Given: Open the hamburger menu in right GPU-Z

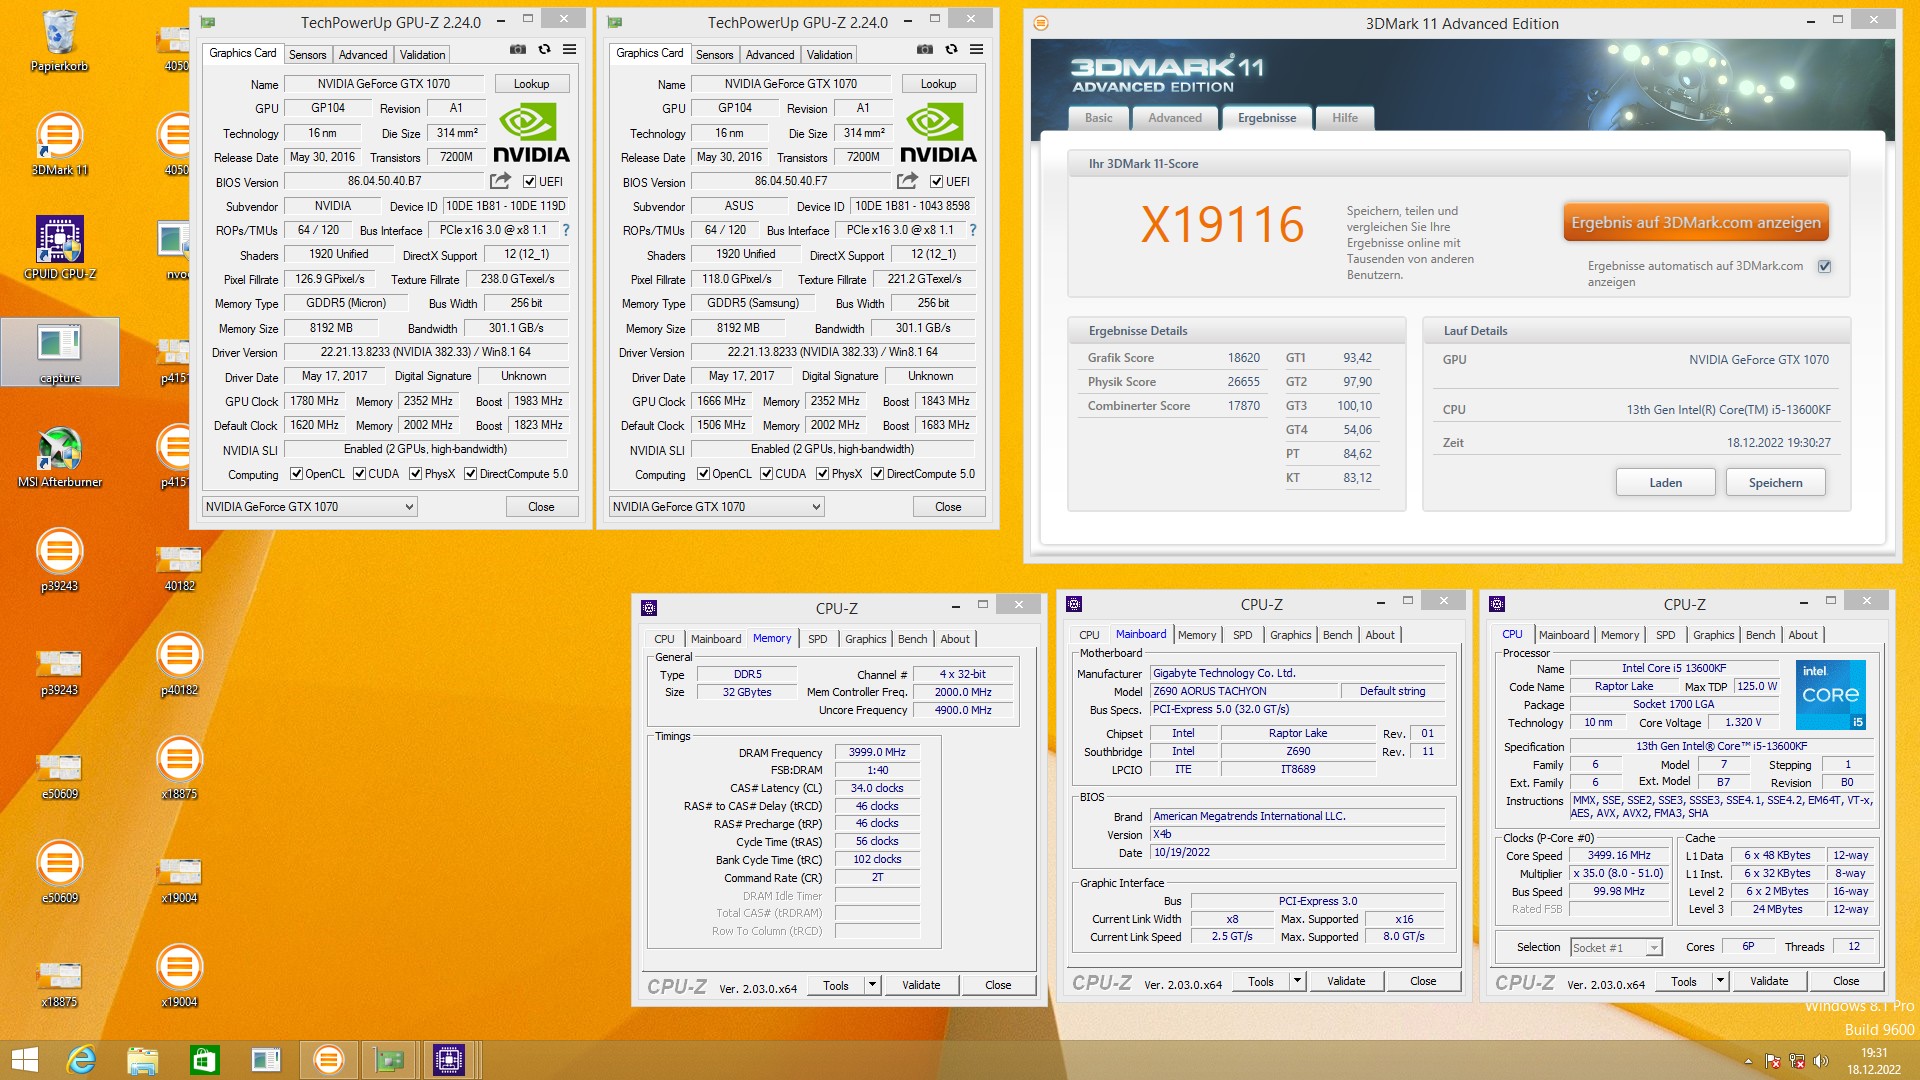Looking at the screenshot, I should pos(976,49).
